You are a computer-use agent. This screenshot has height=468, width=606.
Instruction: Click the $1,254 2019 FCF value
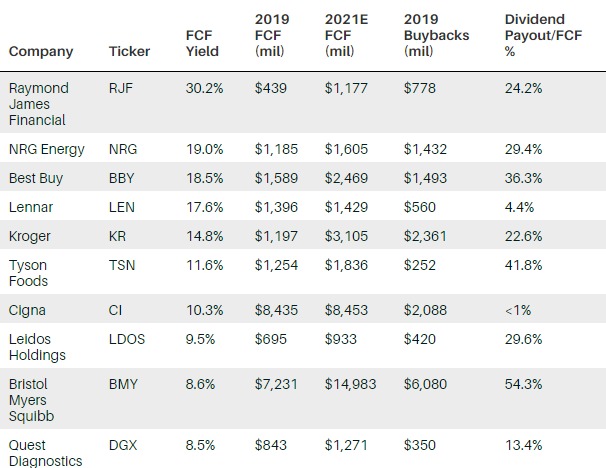point(276,265)
